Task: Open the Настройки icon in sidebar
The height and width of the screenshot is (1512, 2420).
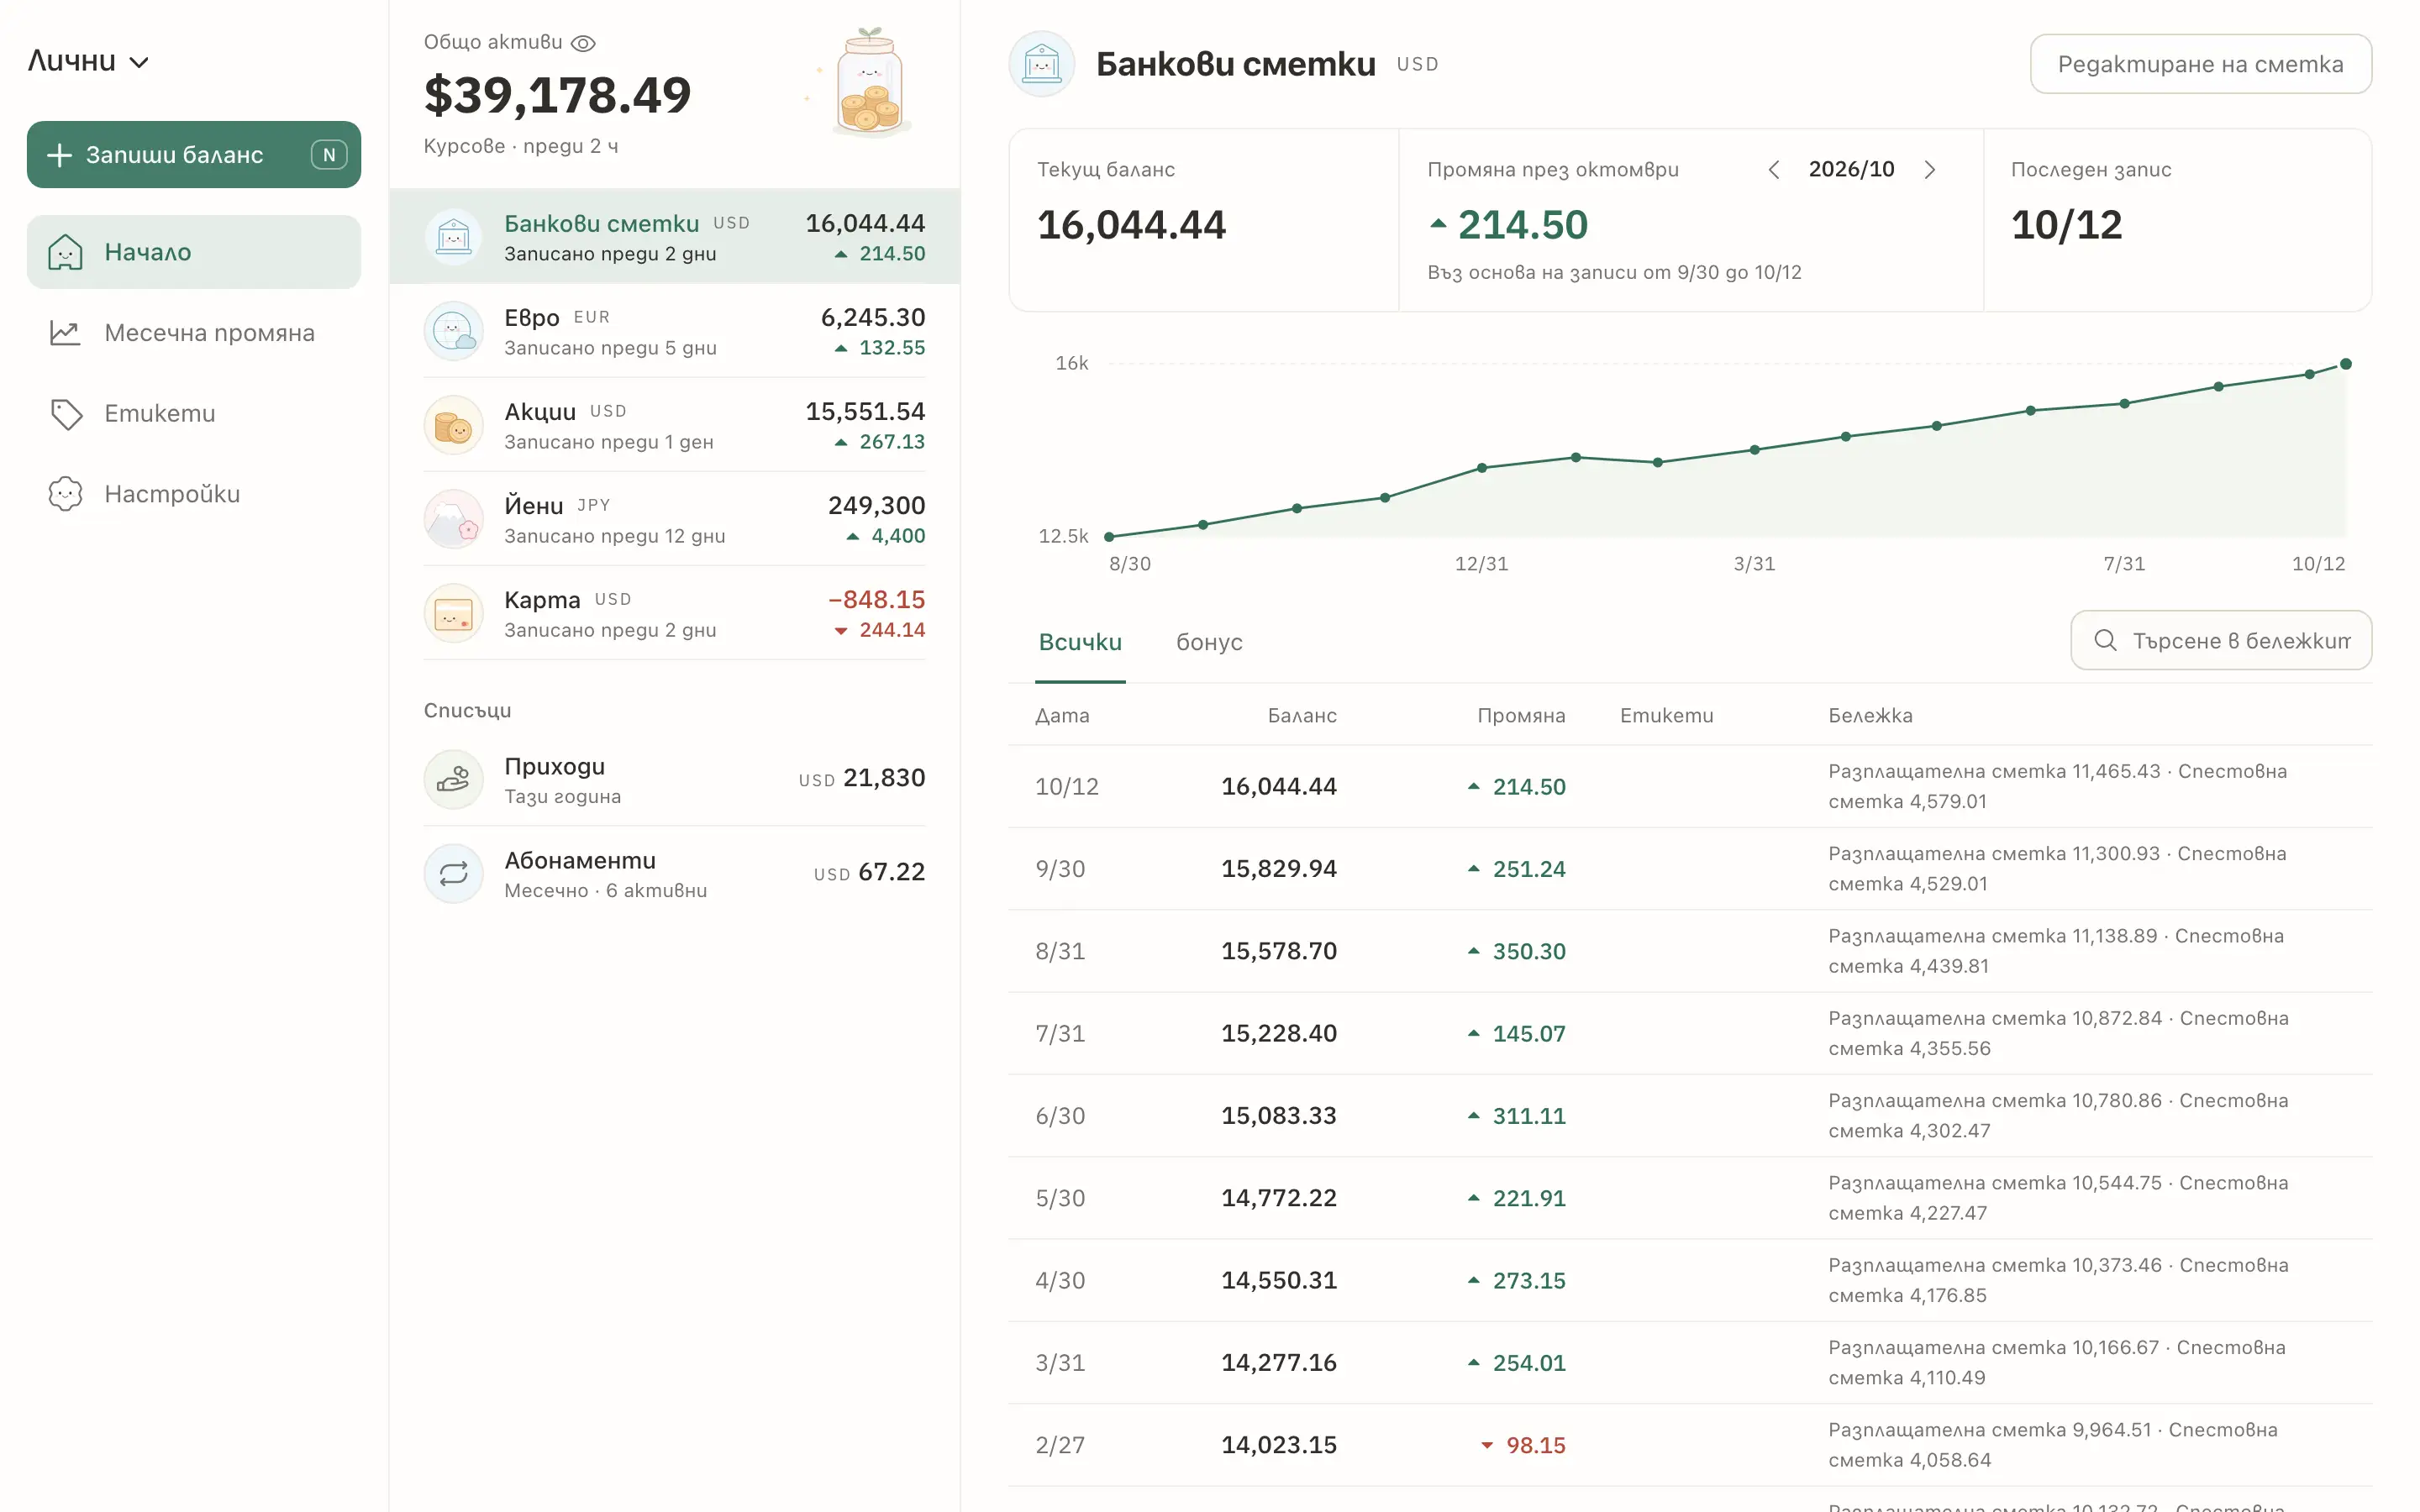Action: 65,494
